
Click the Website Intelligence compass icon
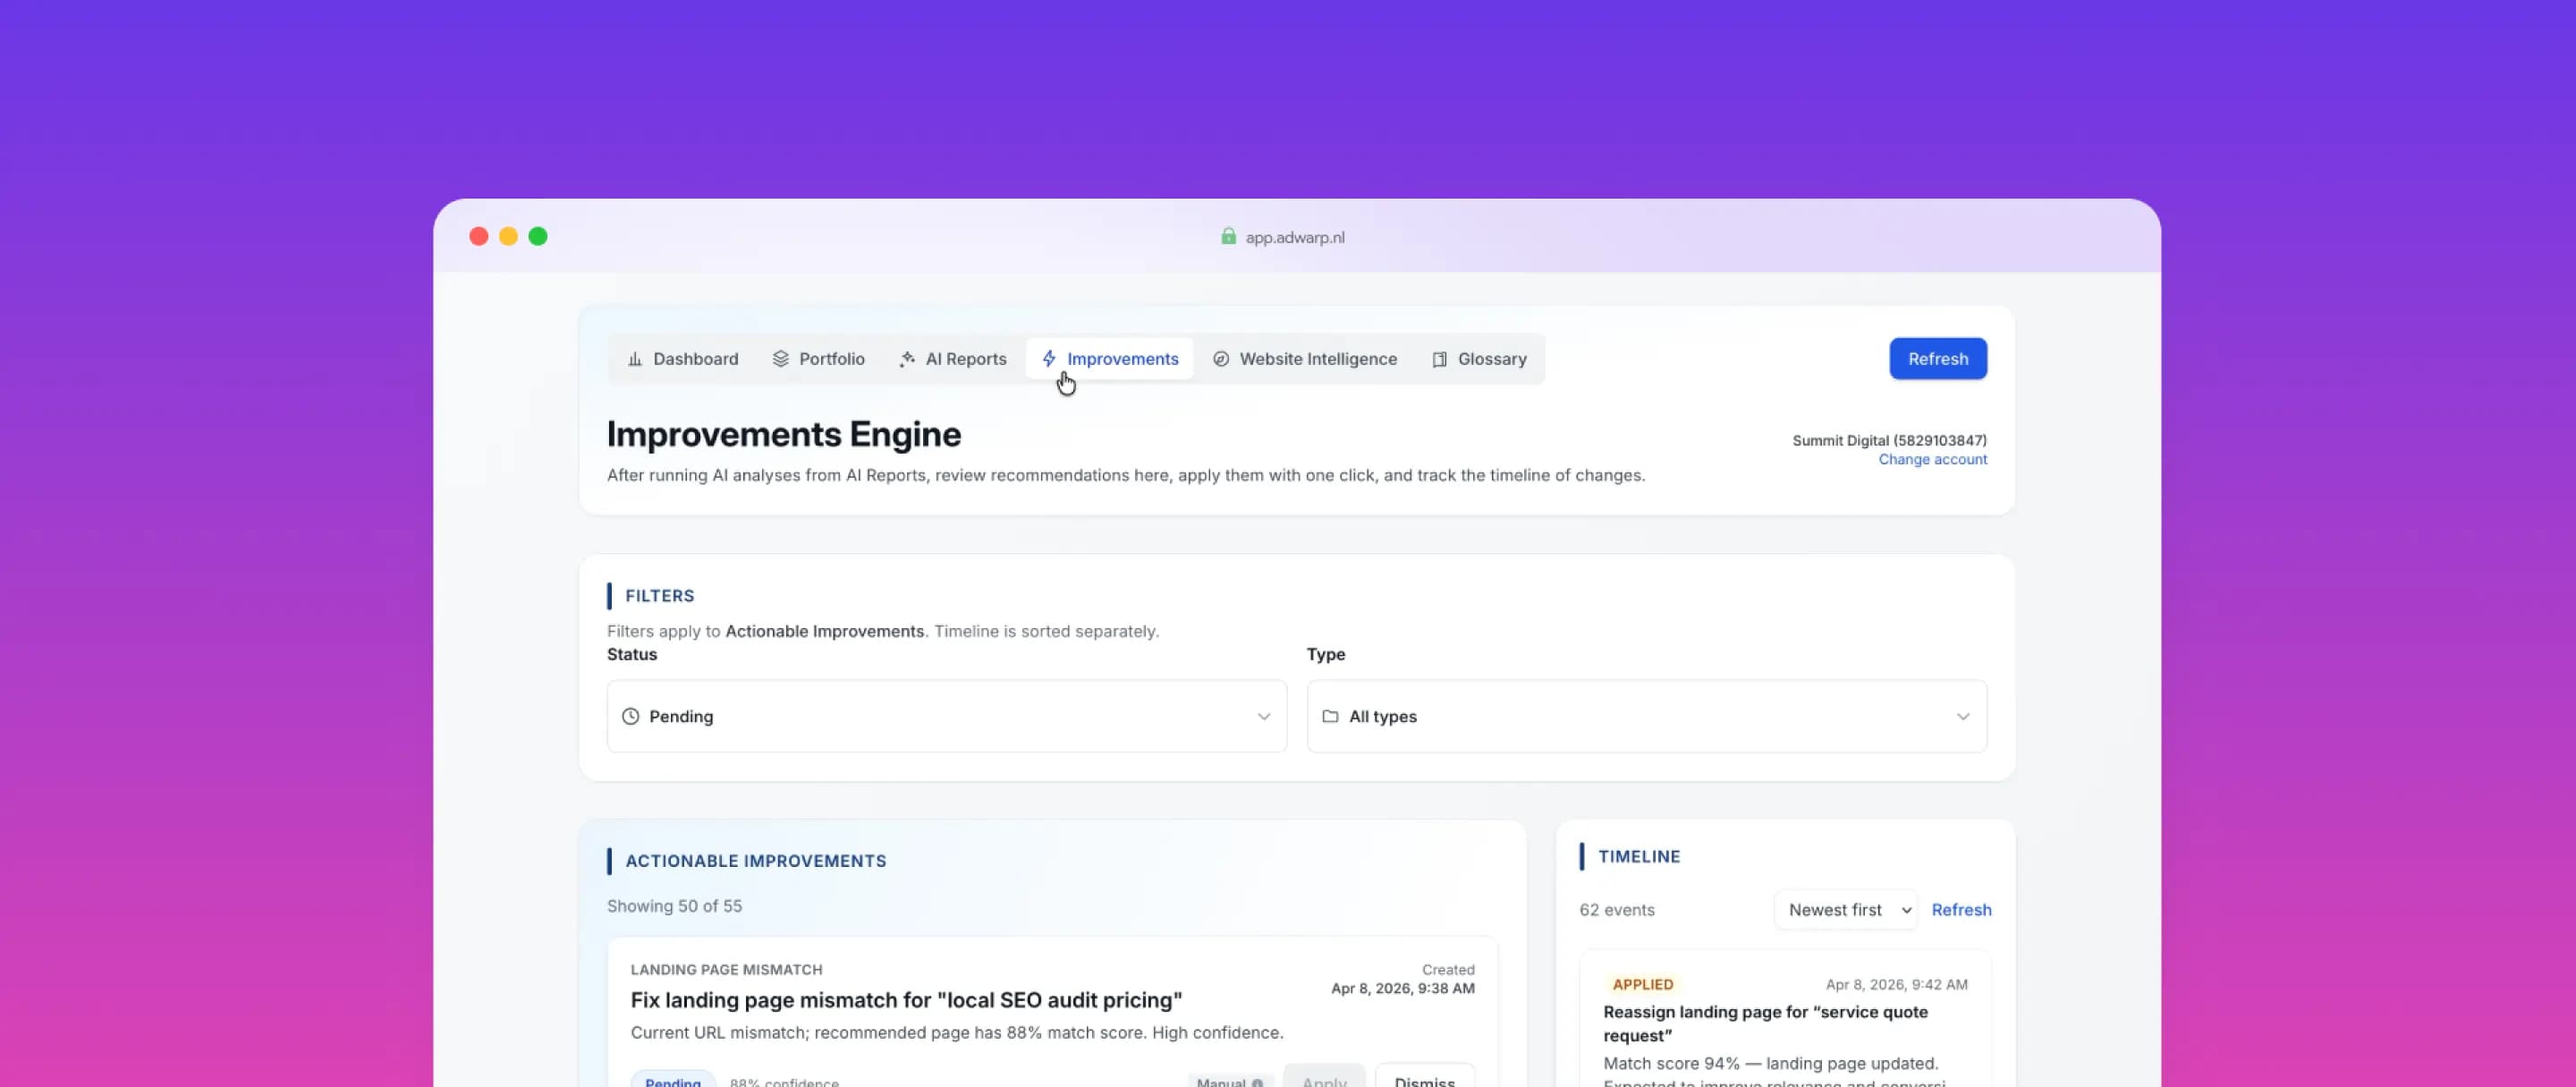(x=1220, y=359)
